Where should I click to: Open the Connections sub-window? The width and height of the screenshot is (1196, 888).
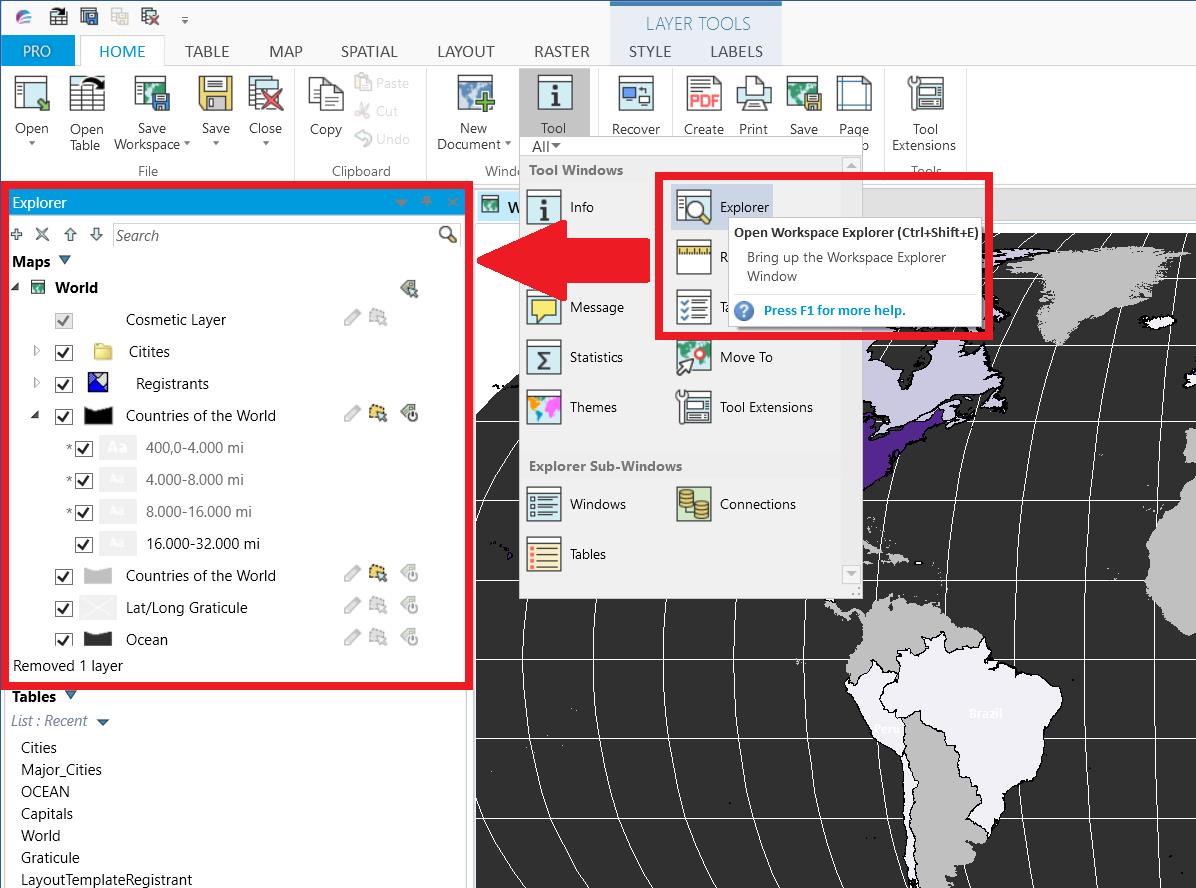coord(736,504)
